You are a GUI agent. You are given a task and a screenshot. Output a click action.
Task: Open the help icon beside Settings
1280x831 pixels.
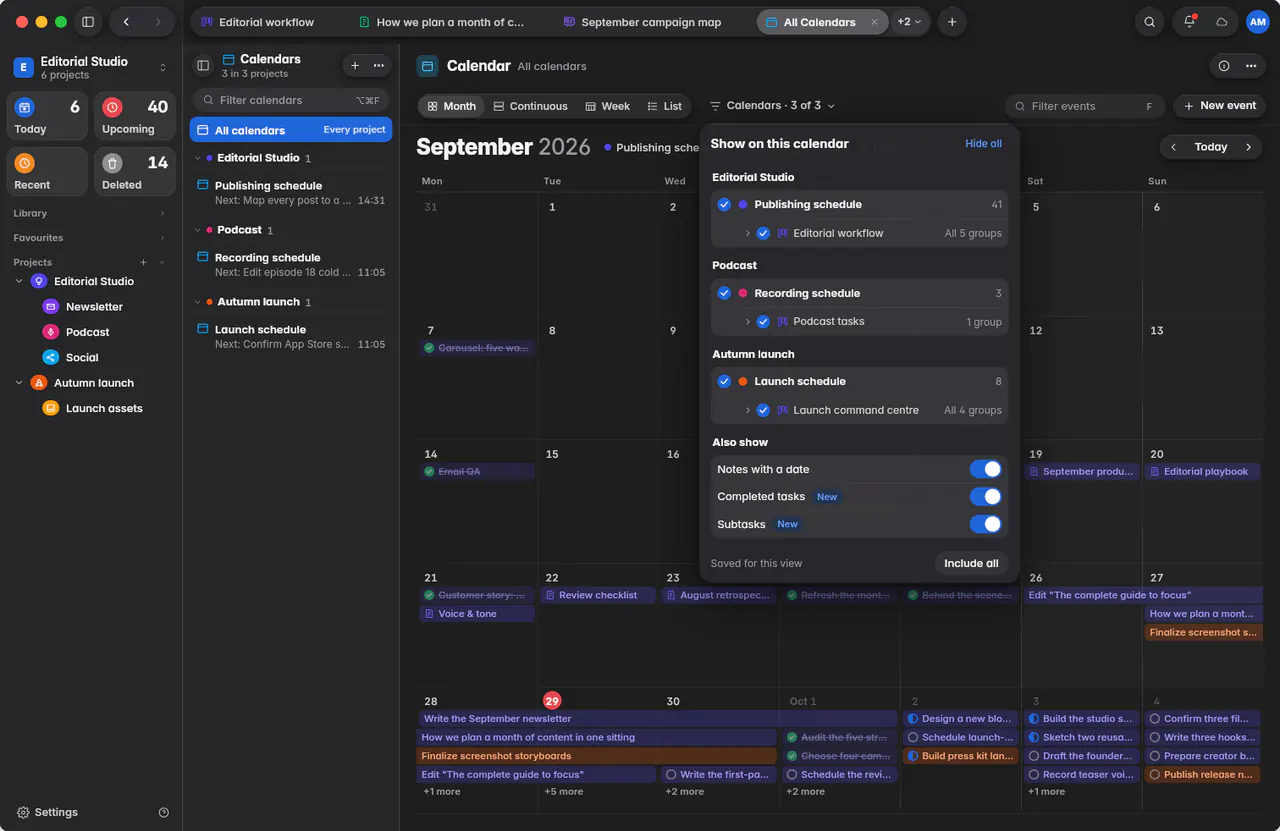[164, 813]
